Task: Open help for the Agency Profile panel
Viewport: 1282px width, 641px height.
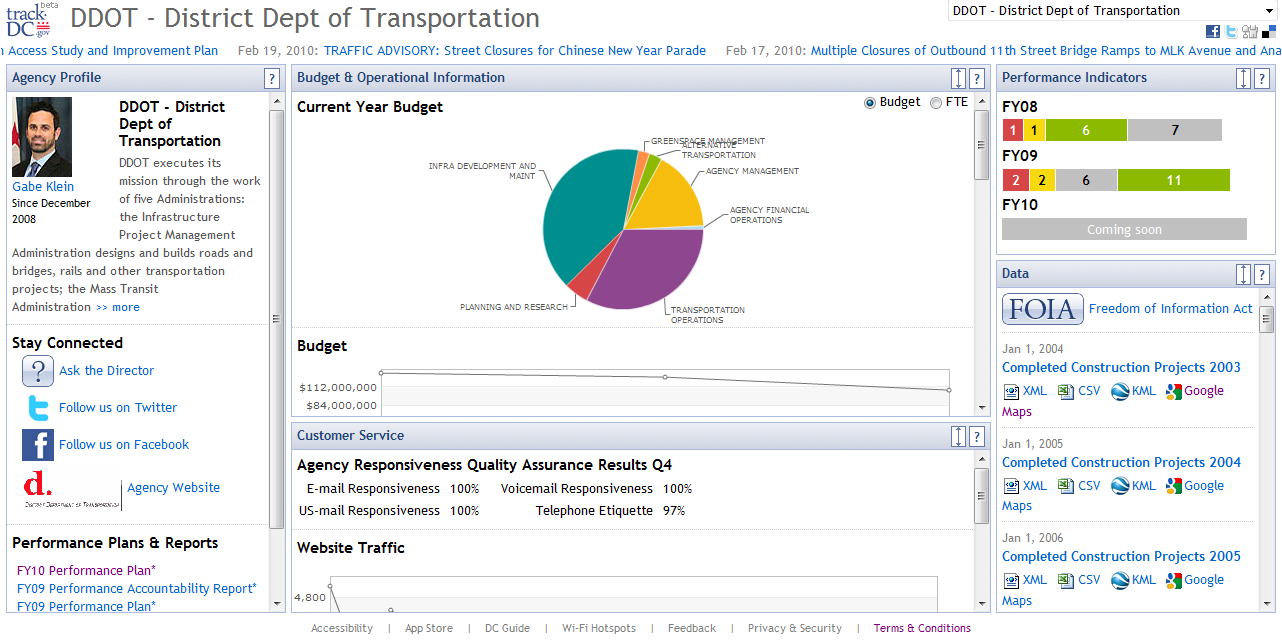Action: coord(272,78)
